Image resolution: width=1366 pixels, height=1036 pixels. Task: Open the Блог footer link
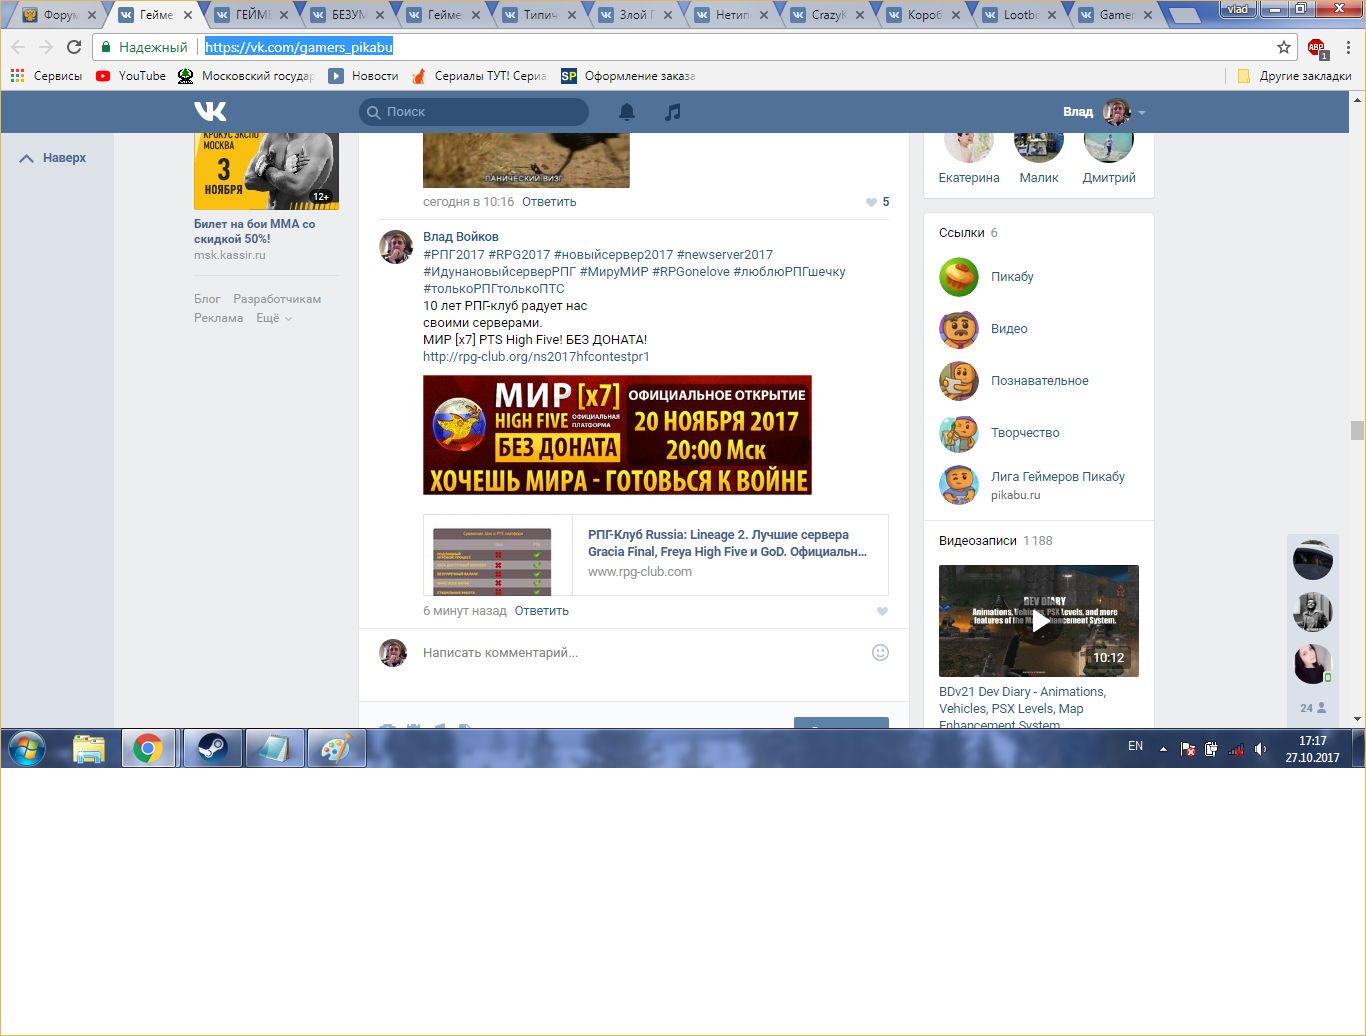coord(207,299)
